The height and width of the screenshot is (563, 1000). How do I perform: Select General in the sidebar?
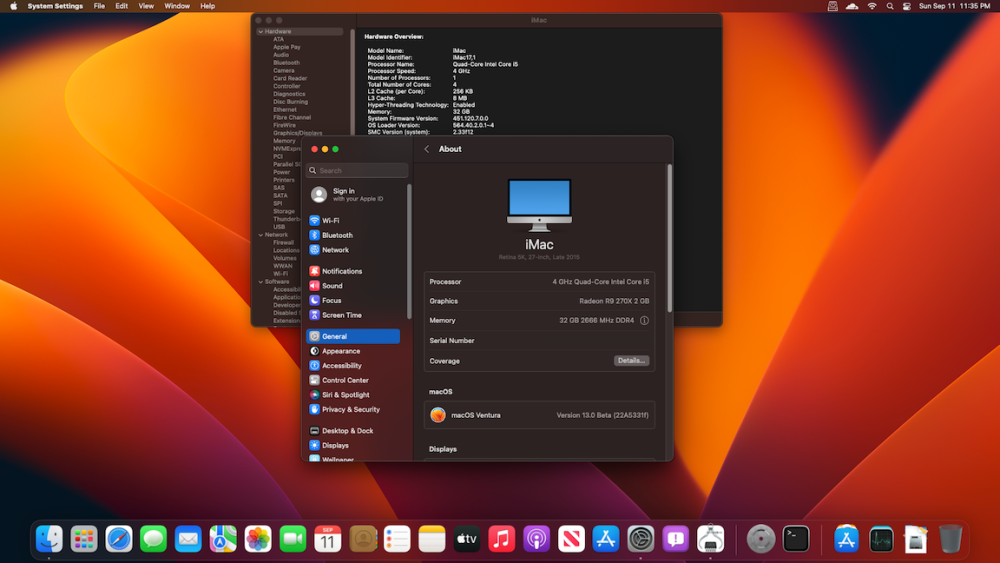353,336
